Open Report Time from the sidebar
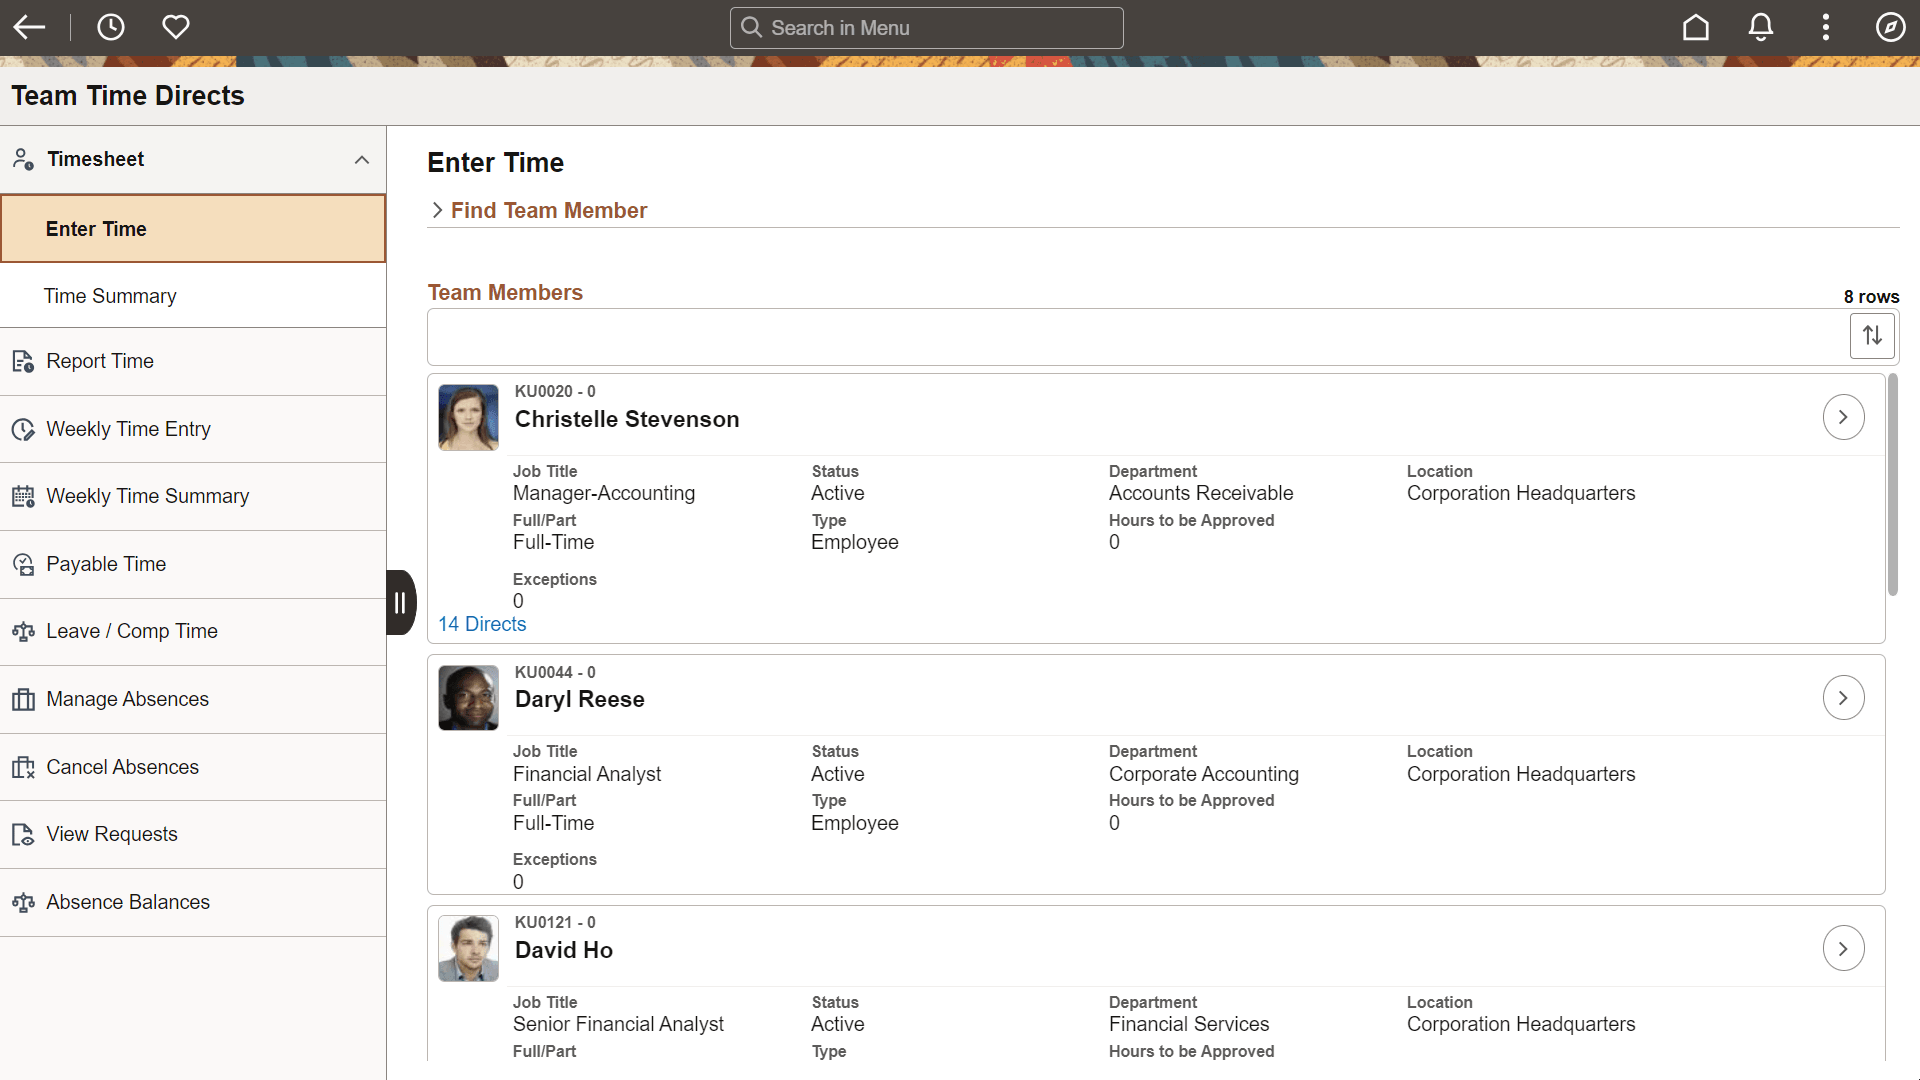 pos(100,361)
